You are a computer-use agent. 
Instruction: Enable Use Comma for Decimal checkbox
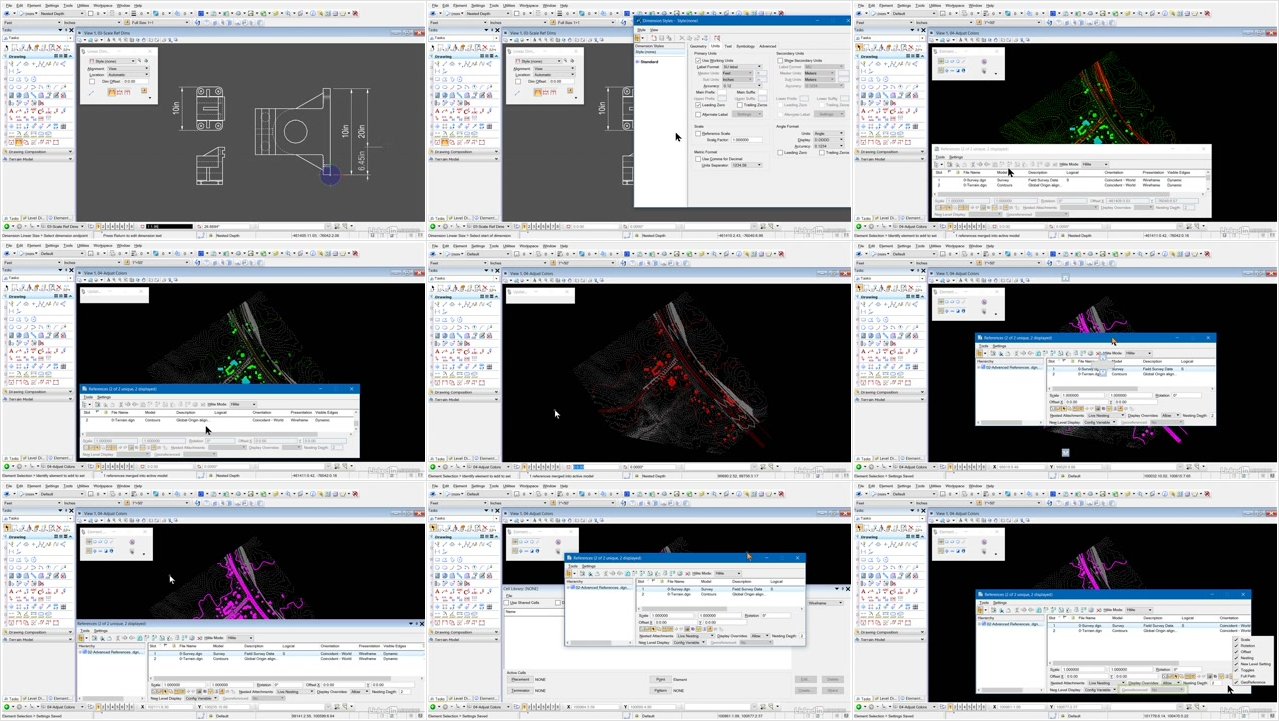point(698,159)
